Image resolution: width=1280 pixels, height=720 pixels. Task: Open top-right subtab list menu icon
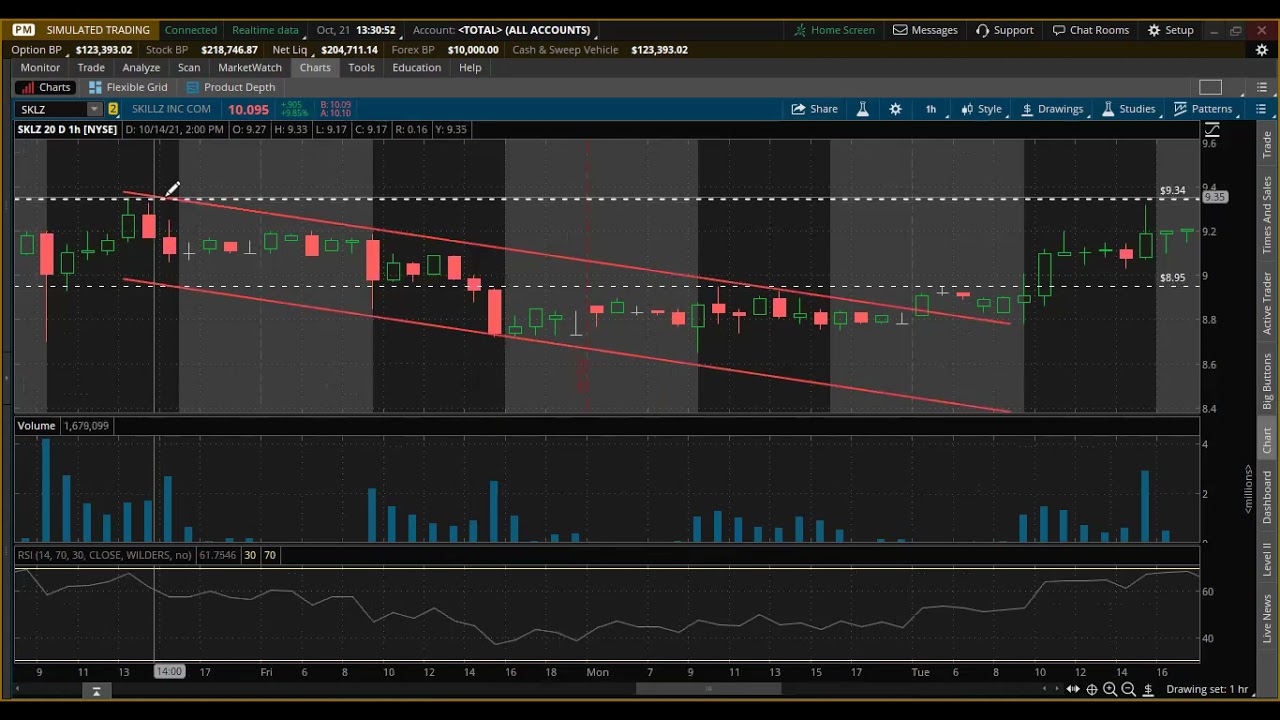(x=1261, y=87)
